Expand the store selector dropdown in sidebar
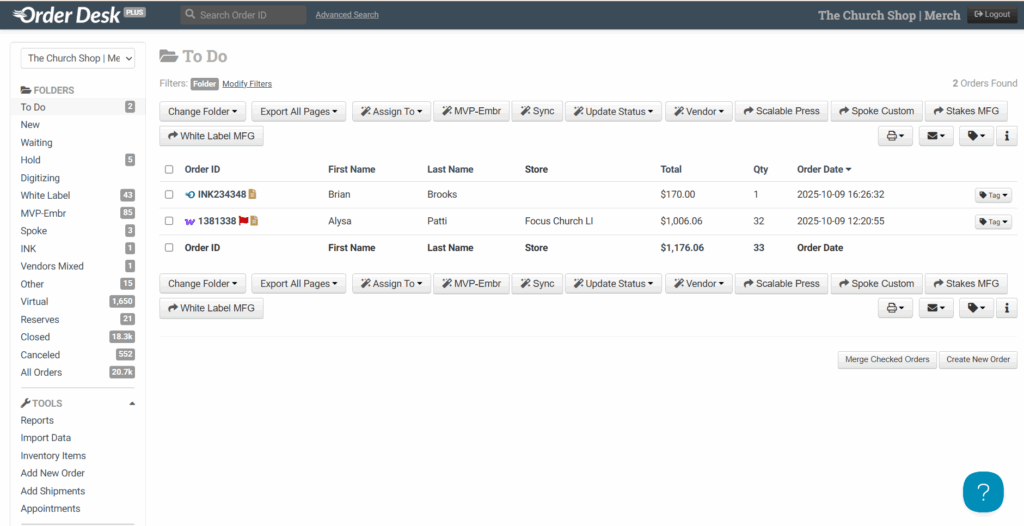 pos(77,59)
